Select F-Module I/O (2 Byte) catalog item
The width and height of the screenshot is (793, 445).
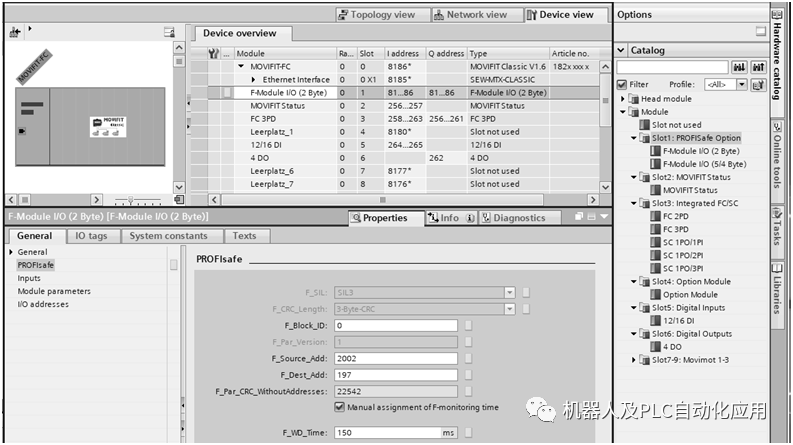701,151
